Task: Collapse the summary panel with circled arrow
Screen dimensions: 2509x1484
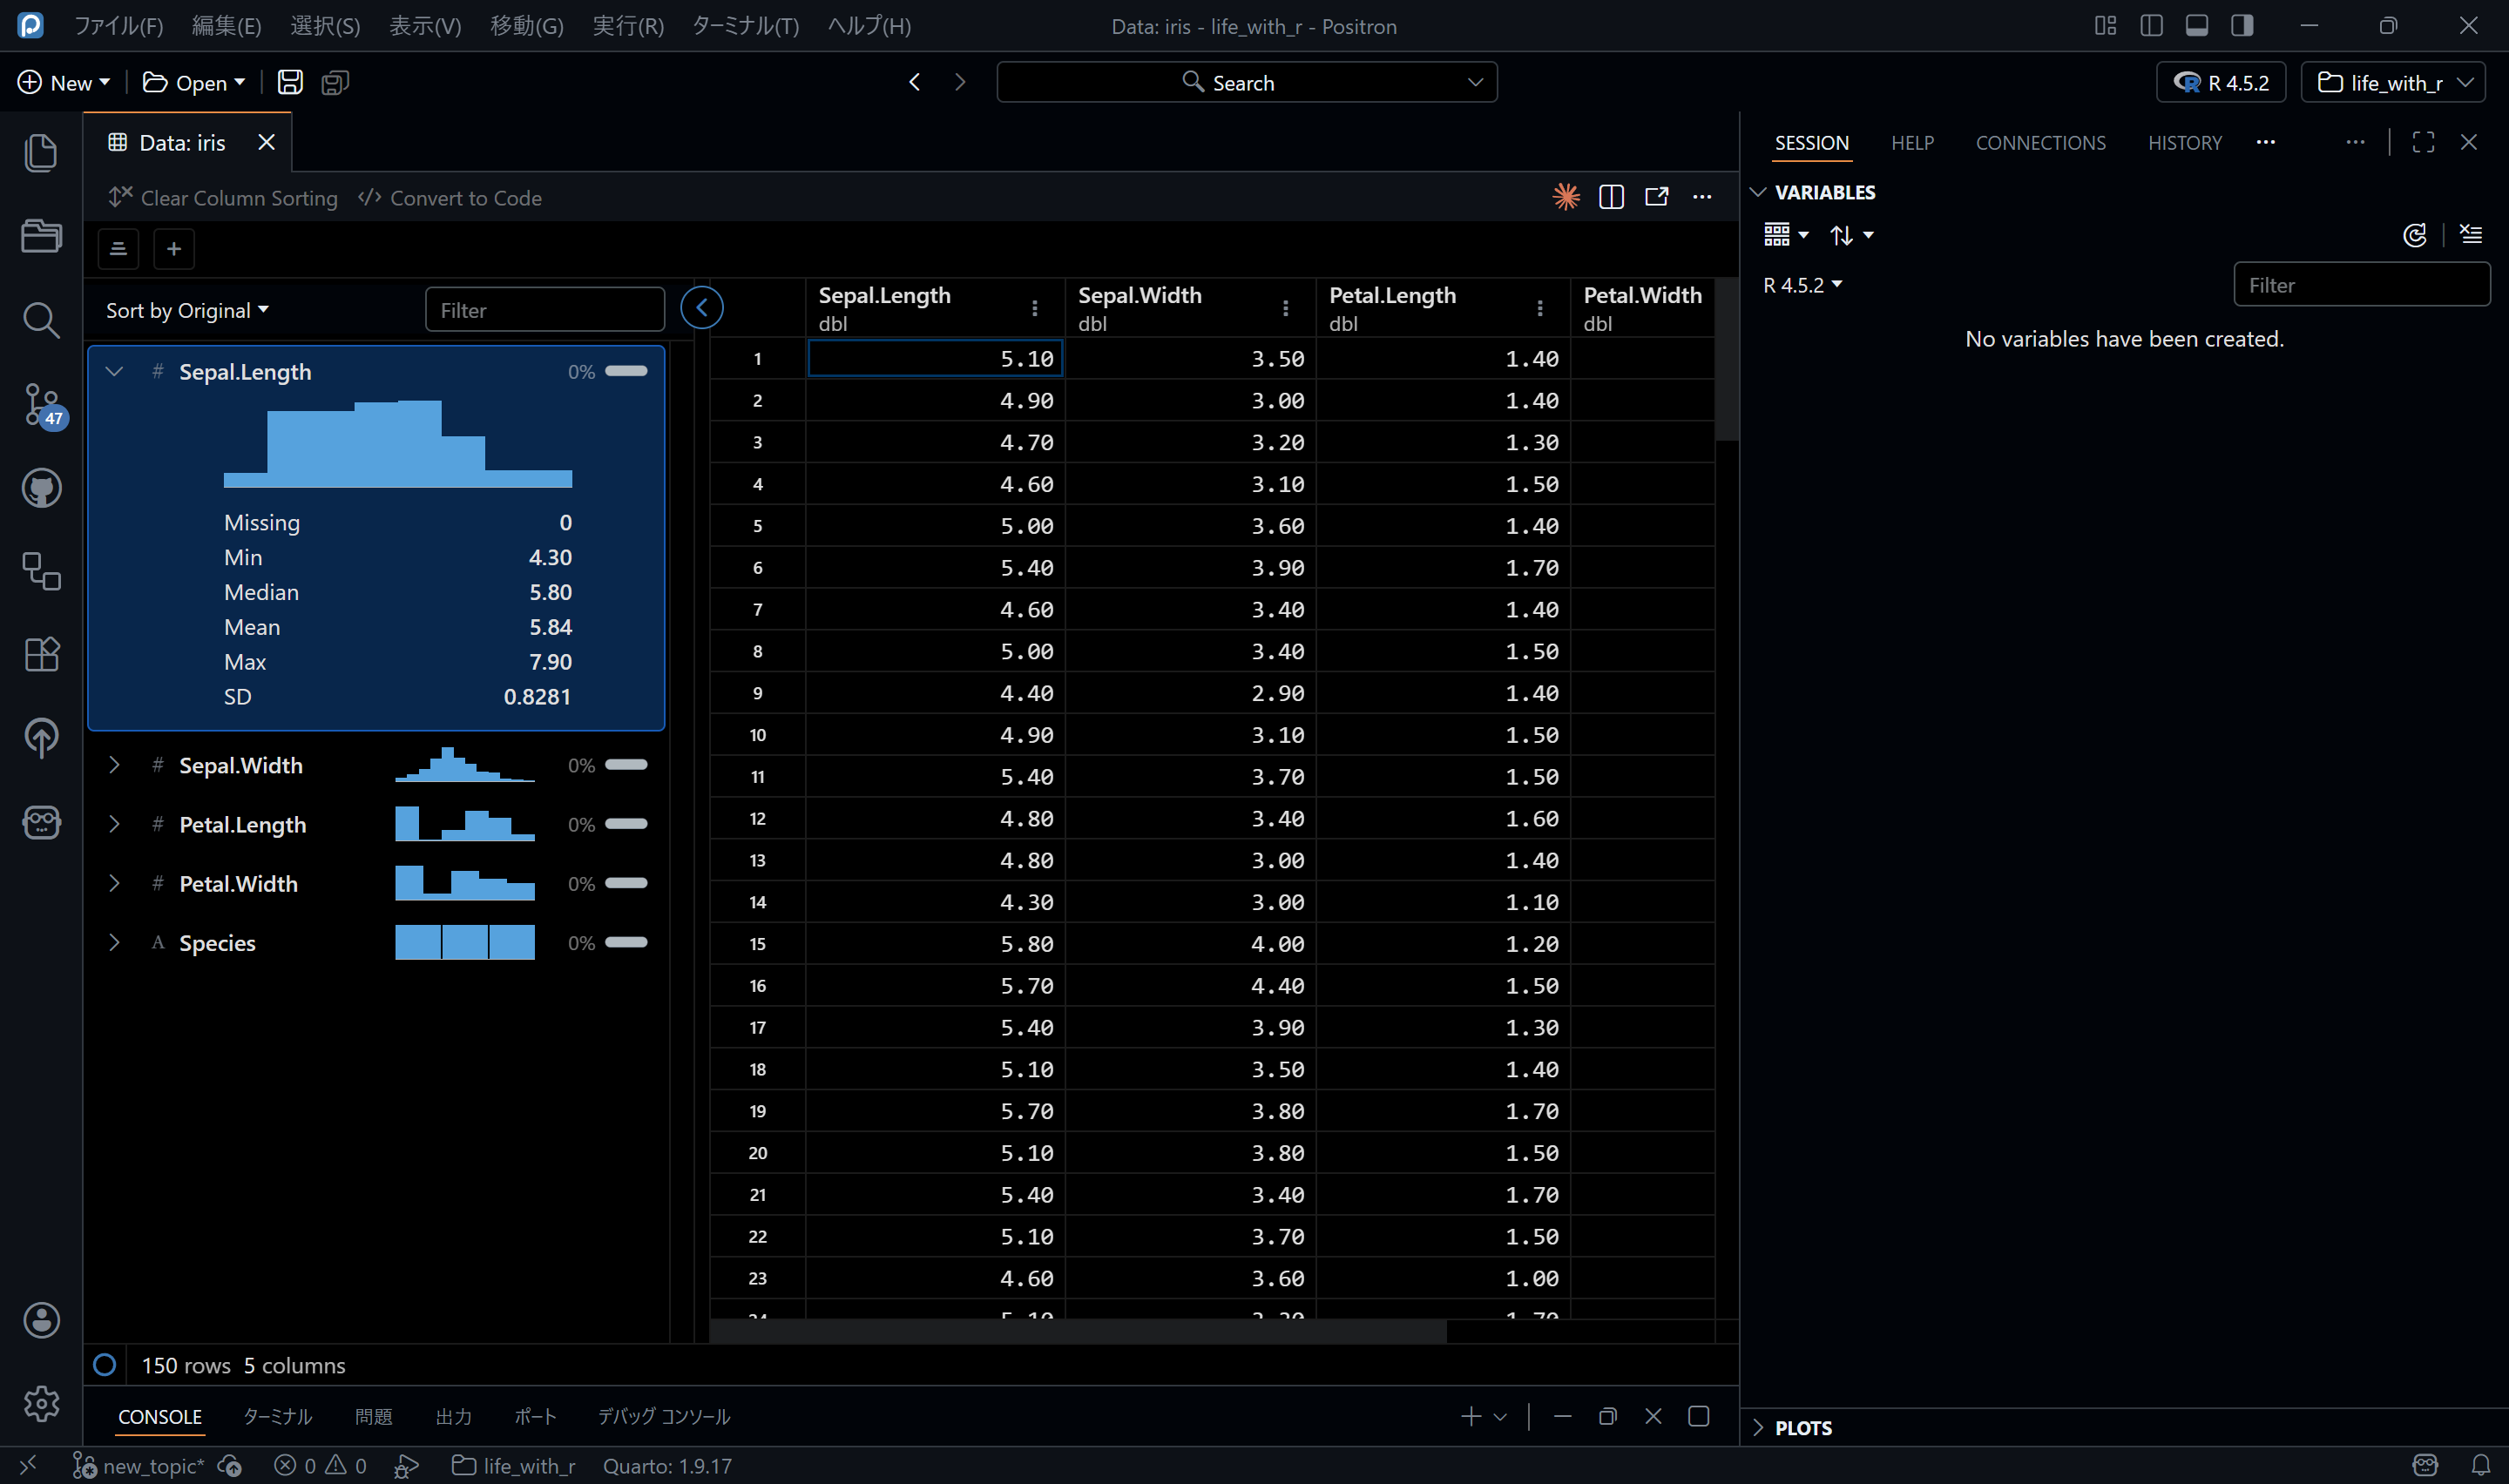Action: [x=701, y=308]
